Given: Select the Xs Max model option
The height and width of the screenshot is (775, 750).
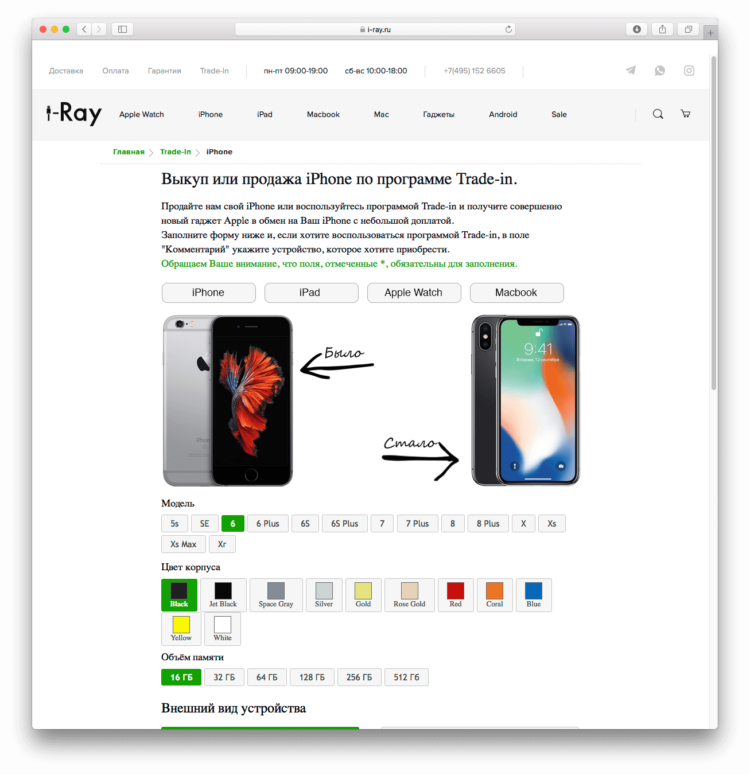Looking at the screenshot, I should (x=183, y=544).
